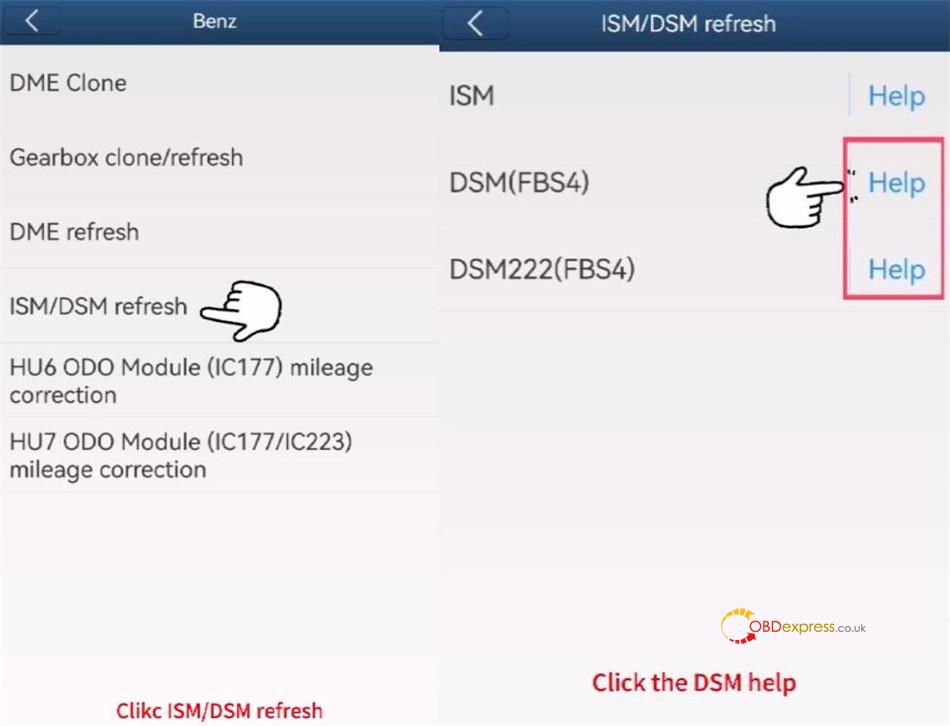Click the red "Click the DSM help" caption
The image size is (950, 726).
point(694,683)
